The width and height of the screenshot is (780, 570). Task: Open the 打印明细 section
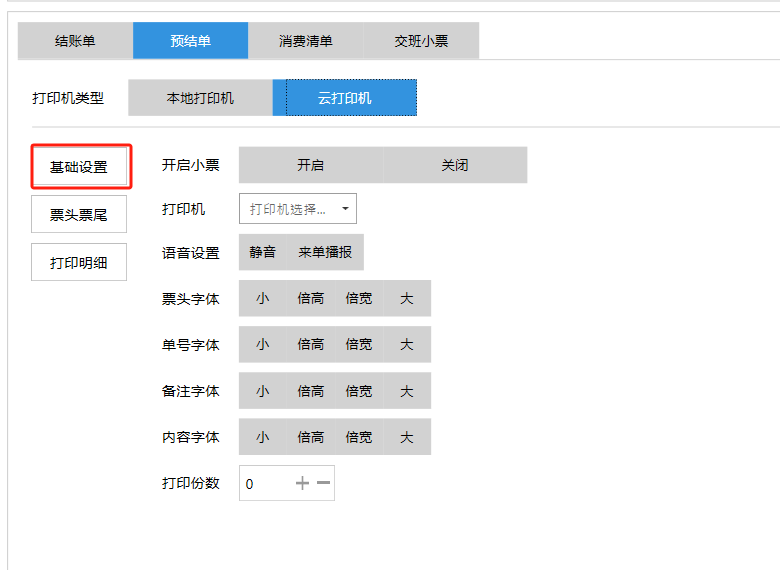[x=79, y=262]
